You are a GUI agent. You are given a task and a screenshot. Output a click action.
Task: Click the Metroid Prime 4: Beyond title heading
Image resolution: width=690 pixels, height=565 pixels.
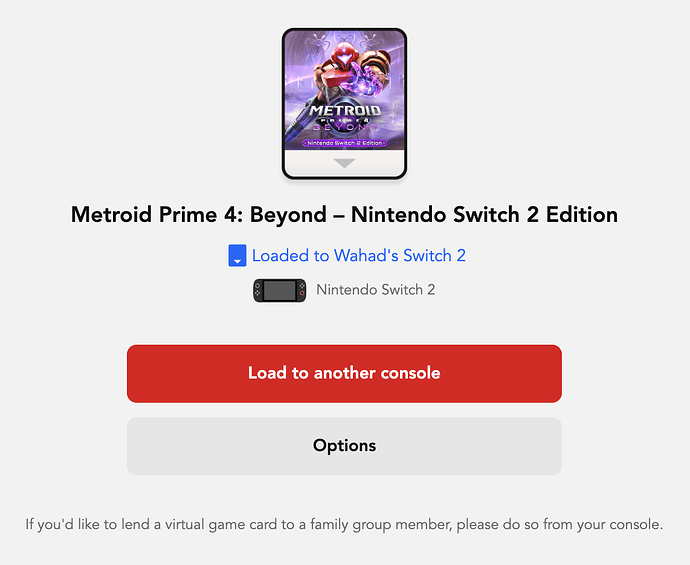344,214
